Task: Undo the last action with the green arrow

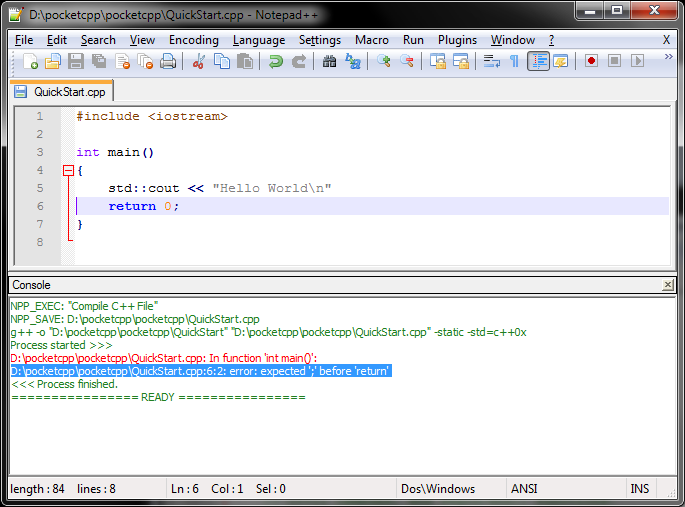Action: (276, 61)
